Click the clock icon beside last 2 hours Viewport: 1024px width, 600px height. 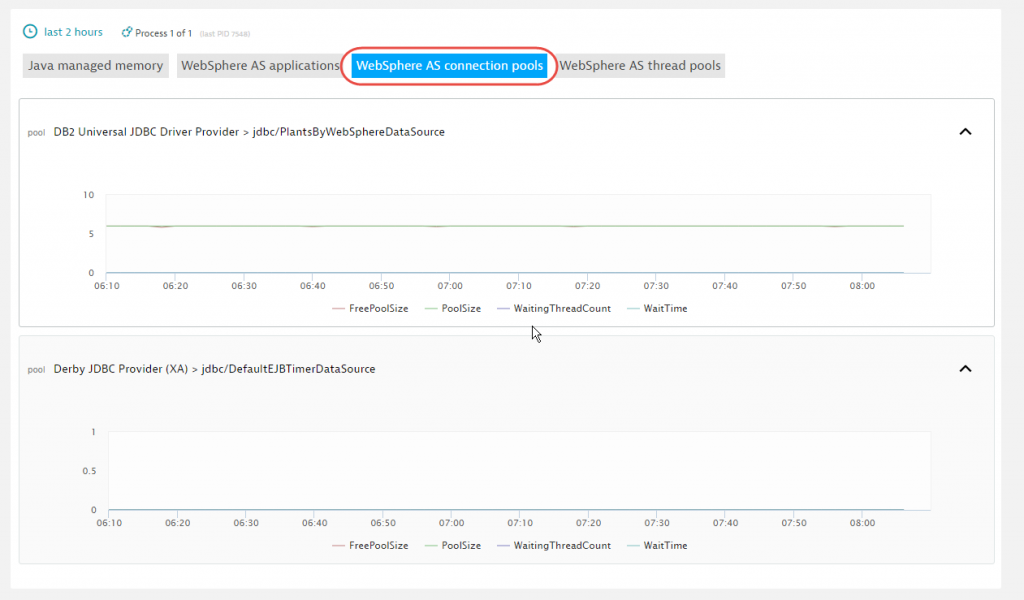tap(30, 31)
